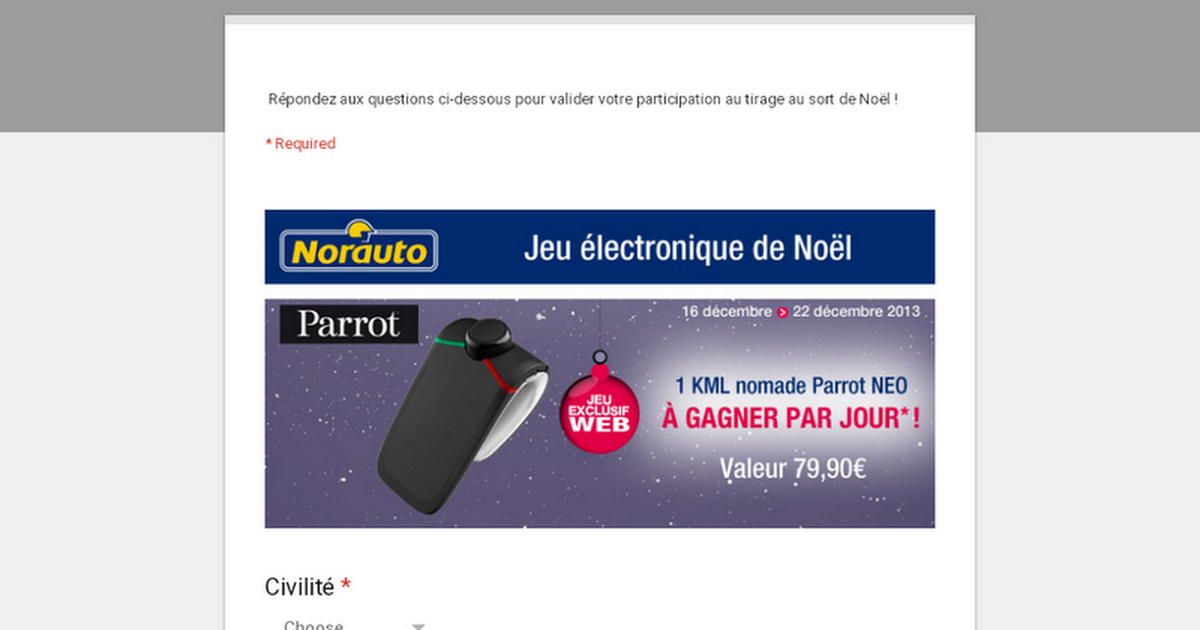Click the Parrot brand logo

[x=347, y=324]
